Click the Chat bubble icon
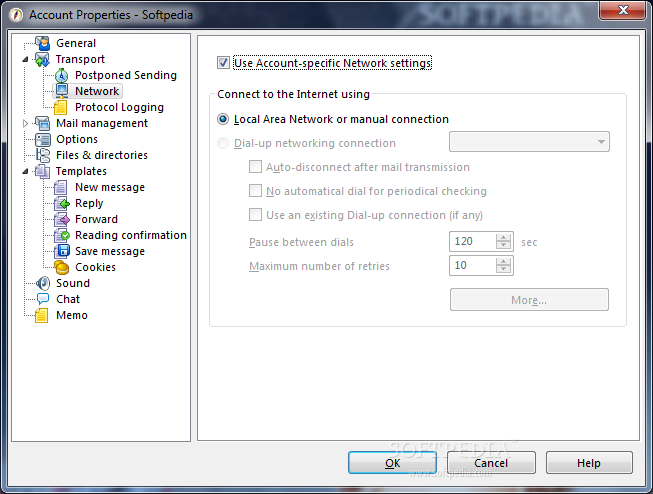653x494 pixels. tap(42, 299)
